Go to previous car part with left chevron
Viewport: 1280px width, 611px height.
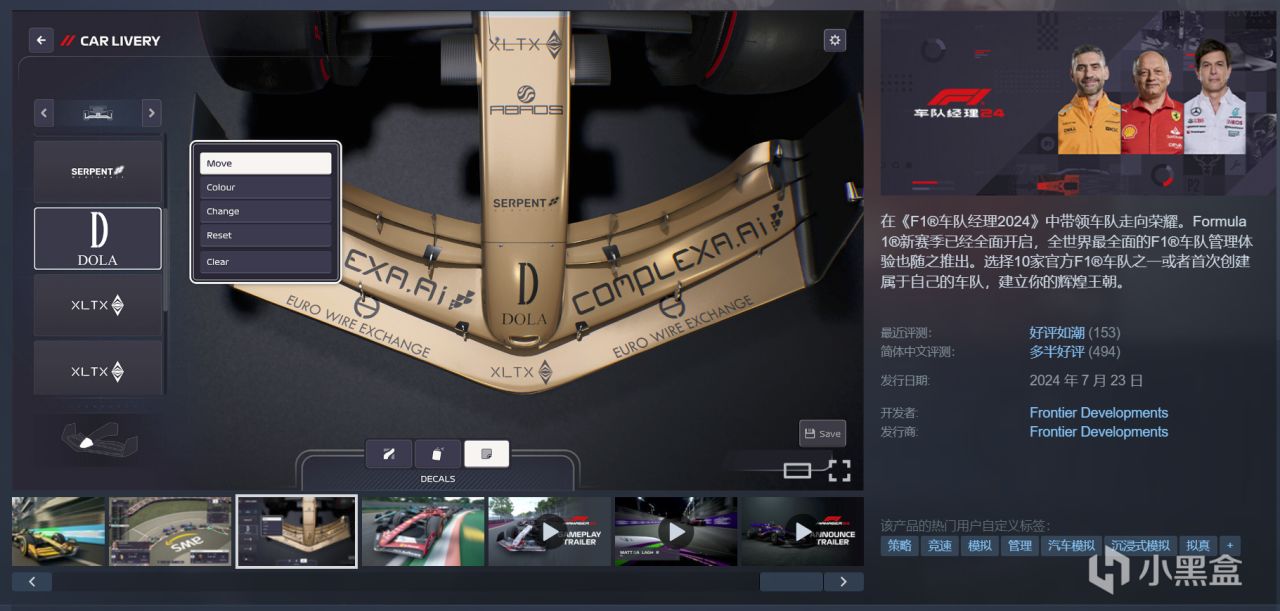coord(44,113)
